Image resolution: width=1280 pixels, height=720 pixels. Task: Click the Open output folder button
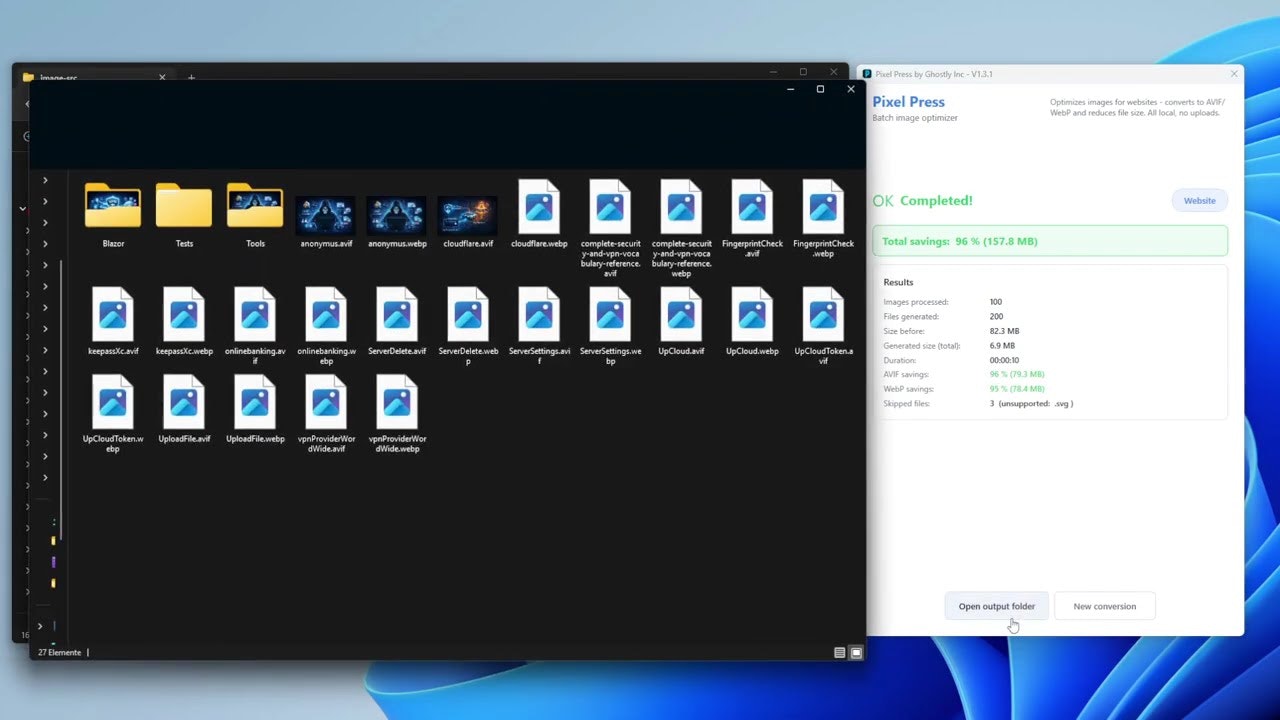(x=996, y=606)
